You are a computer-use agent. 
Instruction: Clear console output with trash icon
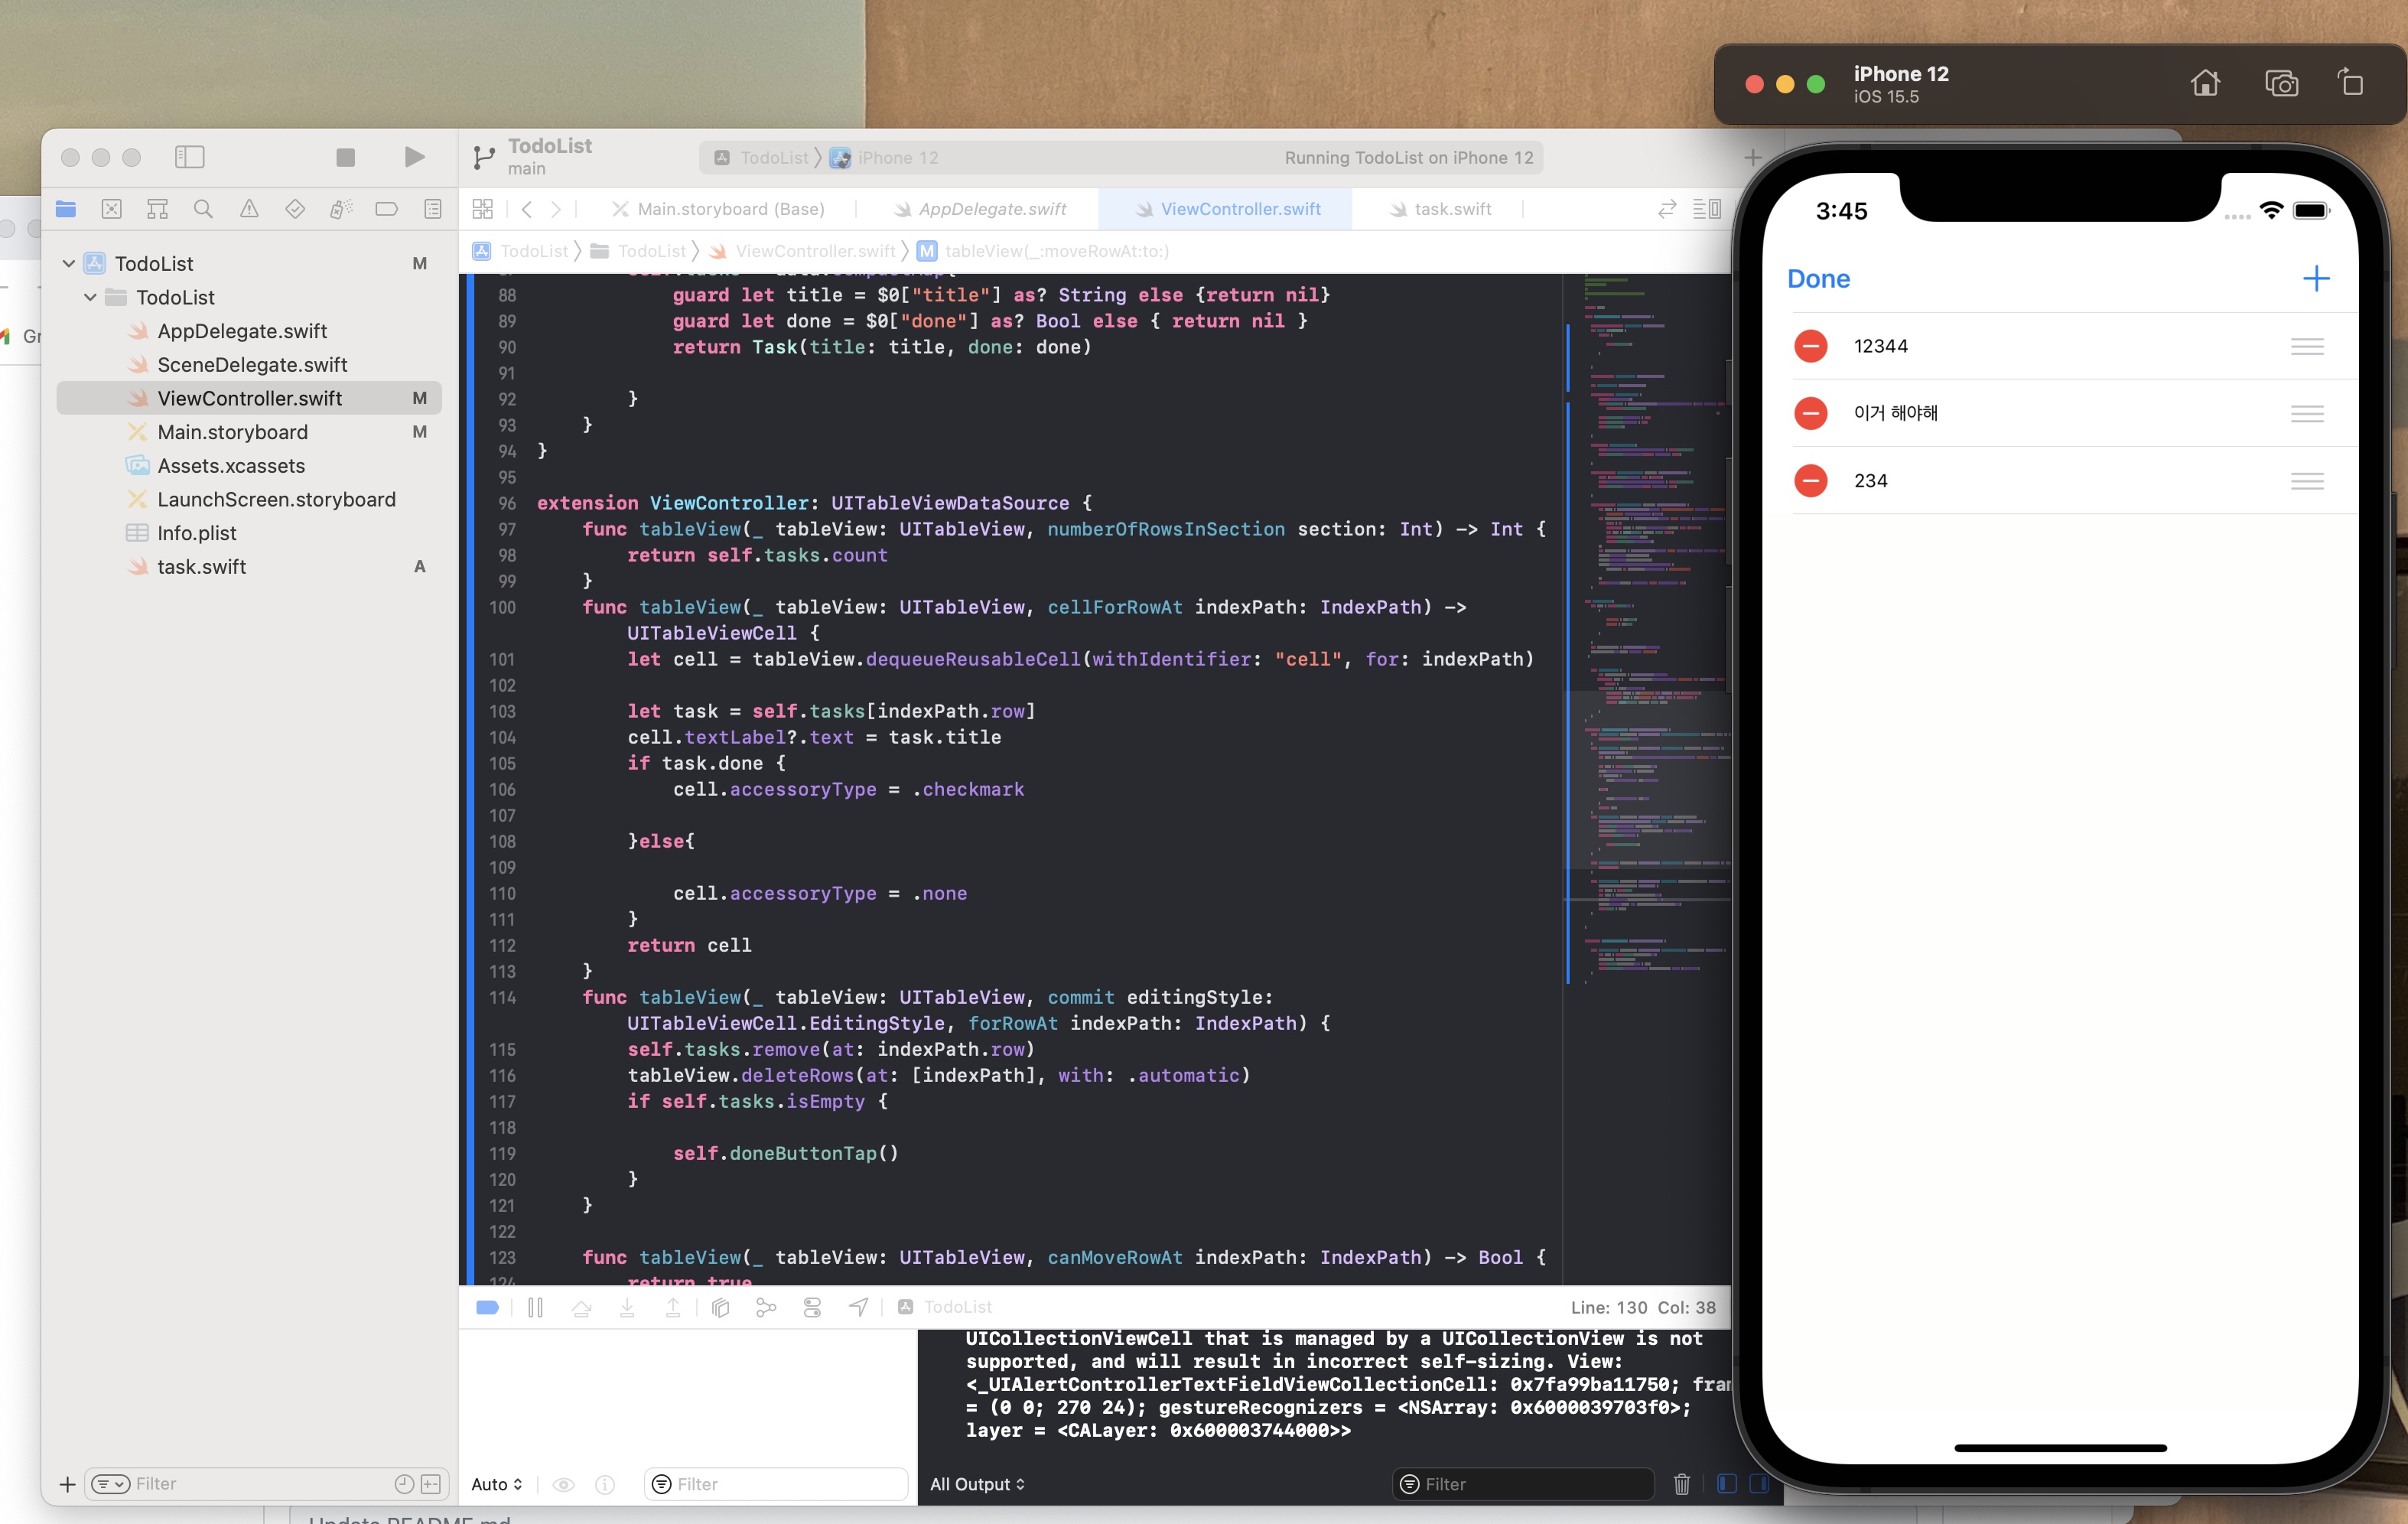[1681, 1484]
